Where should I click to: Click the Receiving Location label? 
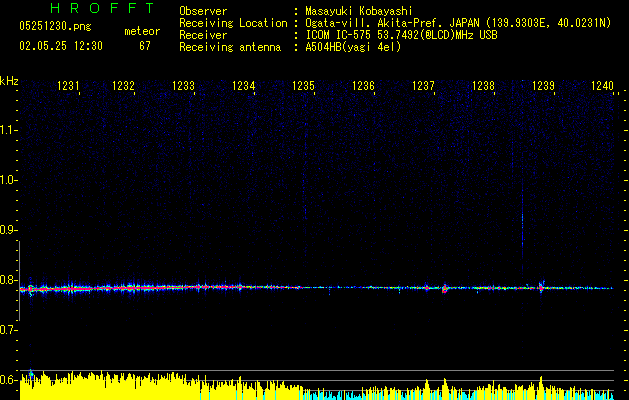[x=233, y=23]
